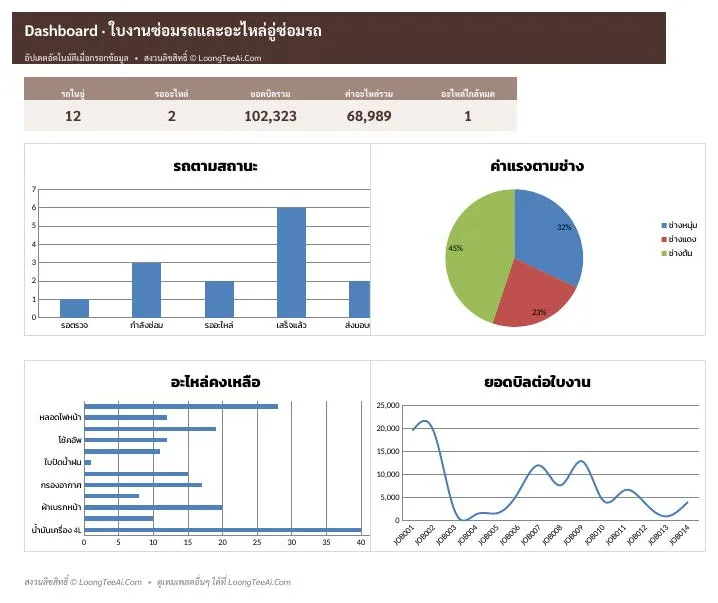Click the footer copyright LoongTeeAi.Com text
Image resolution: width=718 pixels, height=603 pixels.
tap(83, 582)
